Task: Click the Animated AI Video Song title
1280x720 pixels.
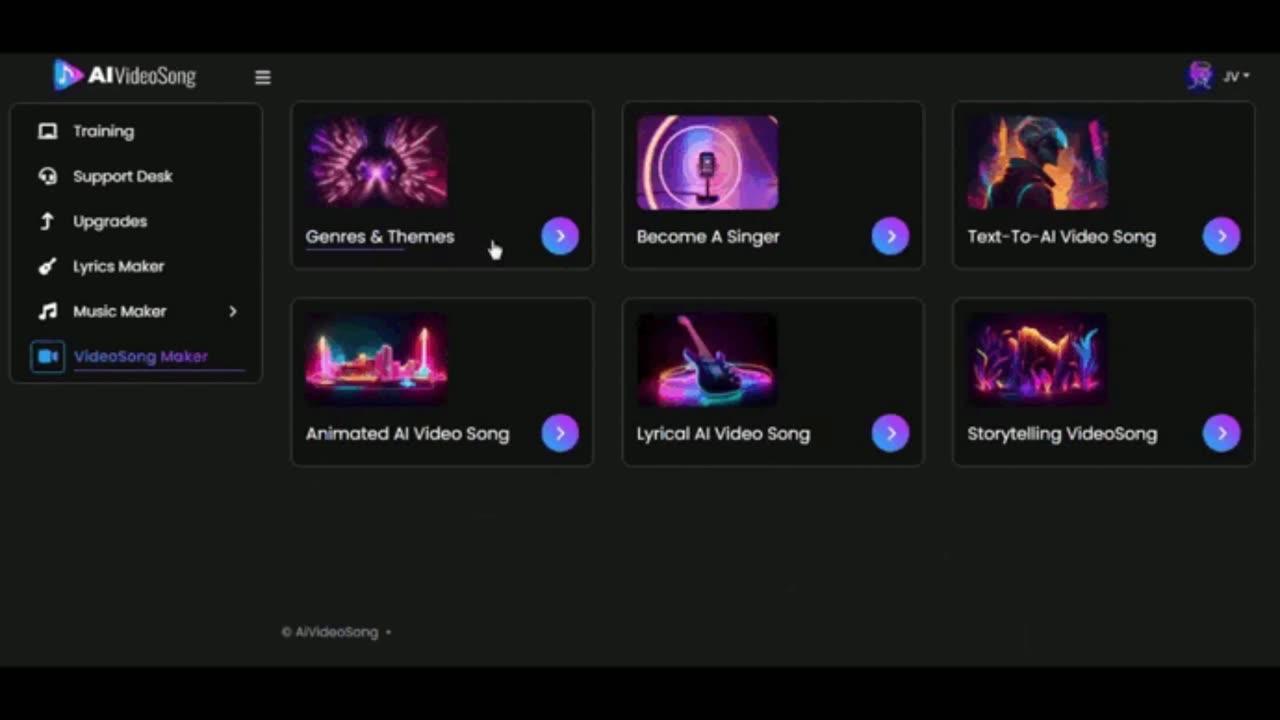Action: [x=407, y=434]
